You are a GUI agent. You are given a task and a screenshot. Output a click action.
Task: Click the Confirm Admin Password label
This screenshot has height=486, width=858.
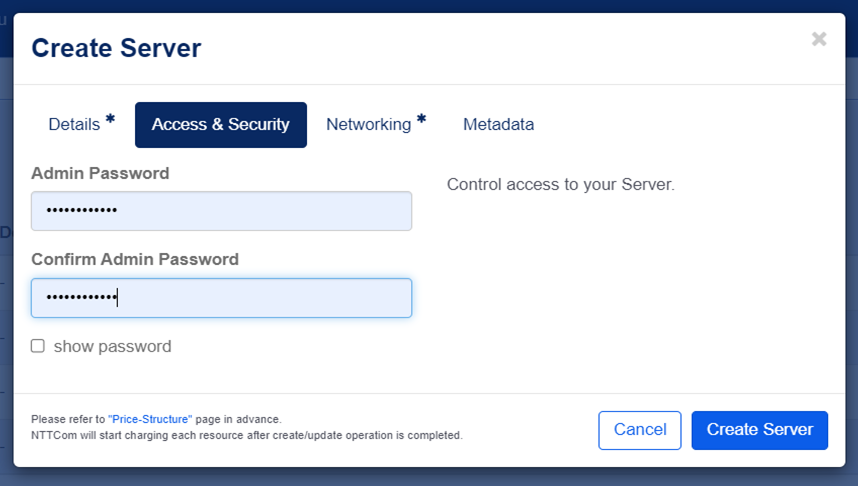coord(135,259)
